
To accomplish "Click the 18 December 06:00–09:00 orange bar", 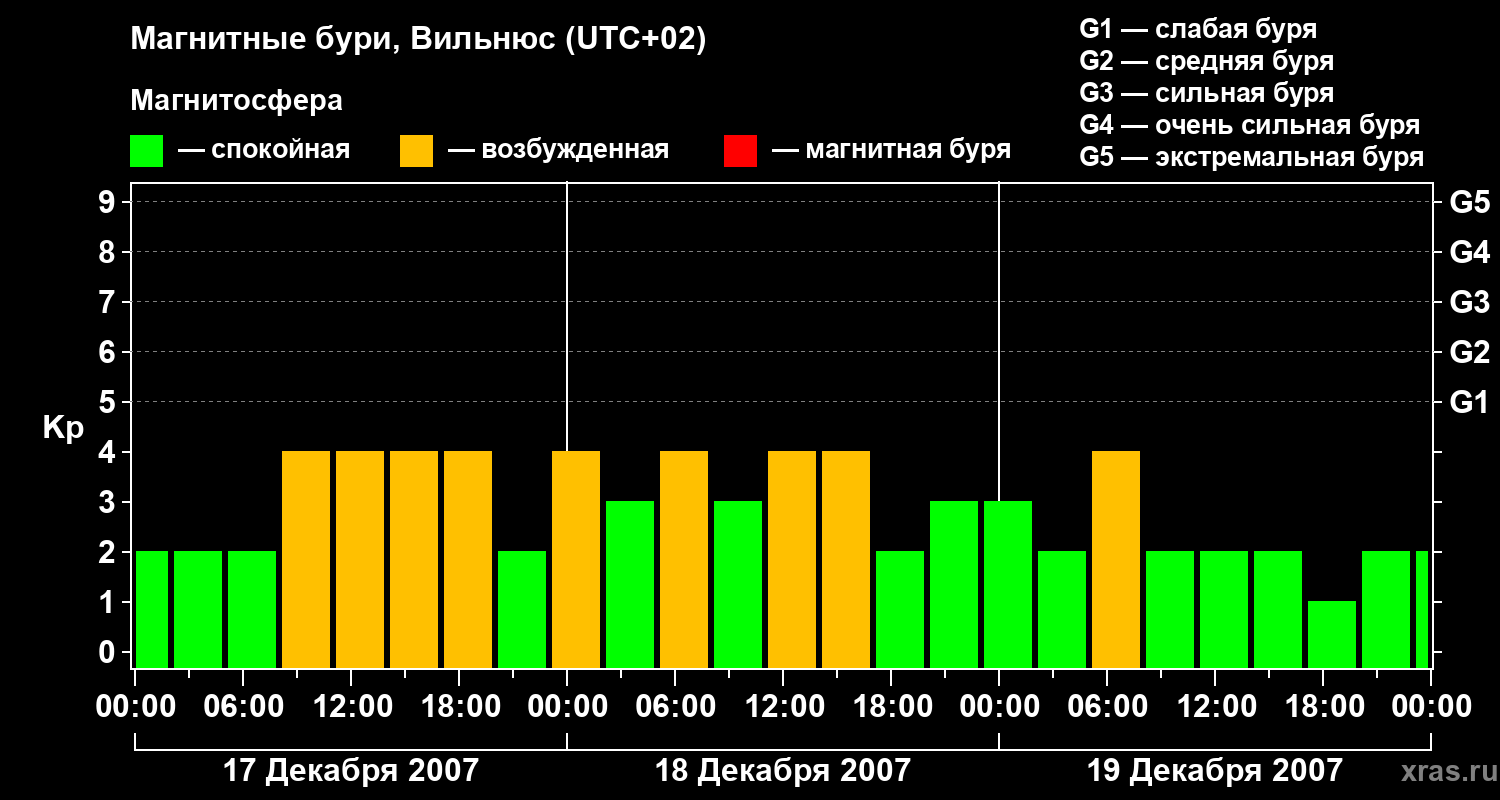I will click(684, 560).
